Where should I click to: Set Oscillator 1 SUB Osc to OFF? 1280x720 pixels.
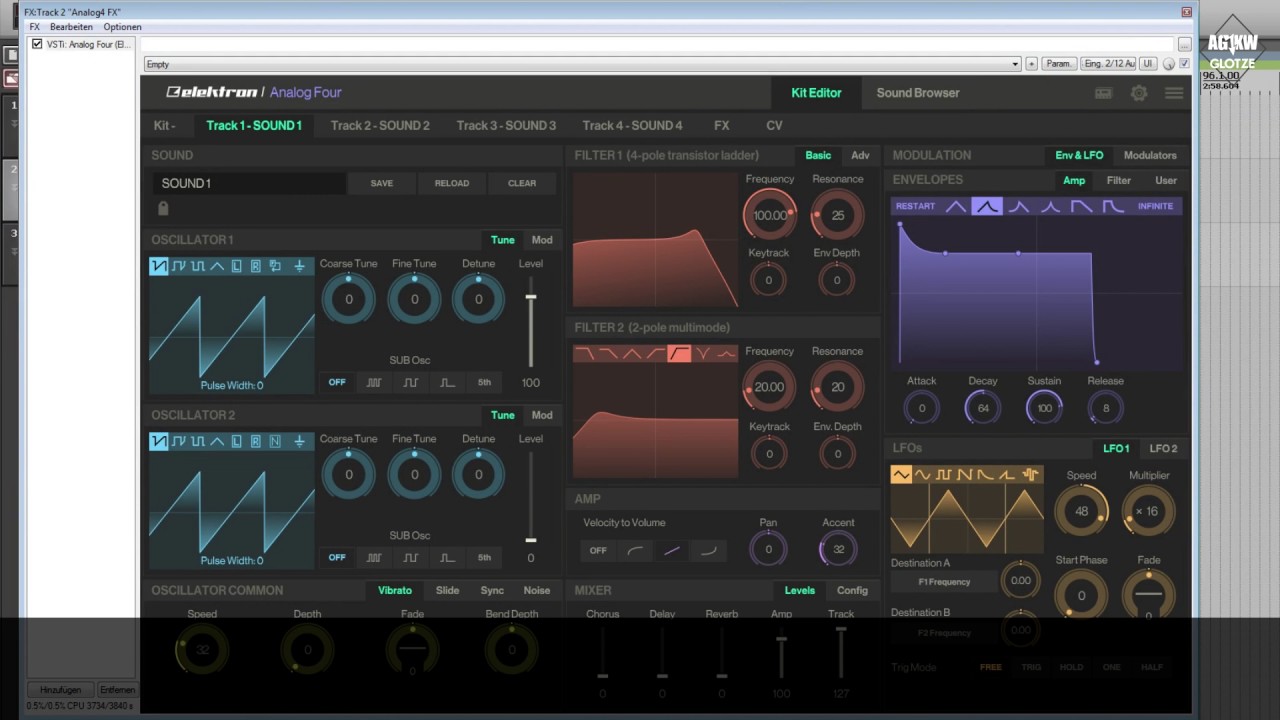tap(337, 383)
